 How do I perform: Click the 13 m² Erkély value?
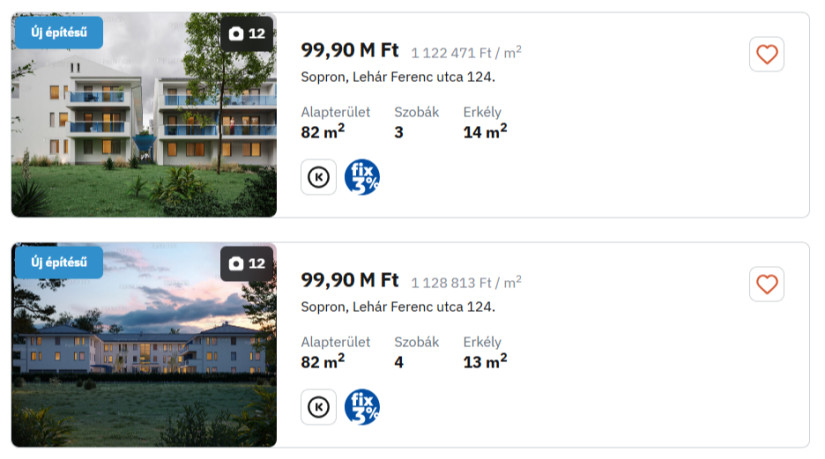pos(485,361)
